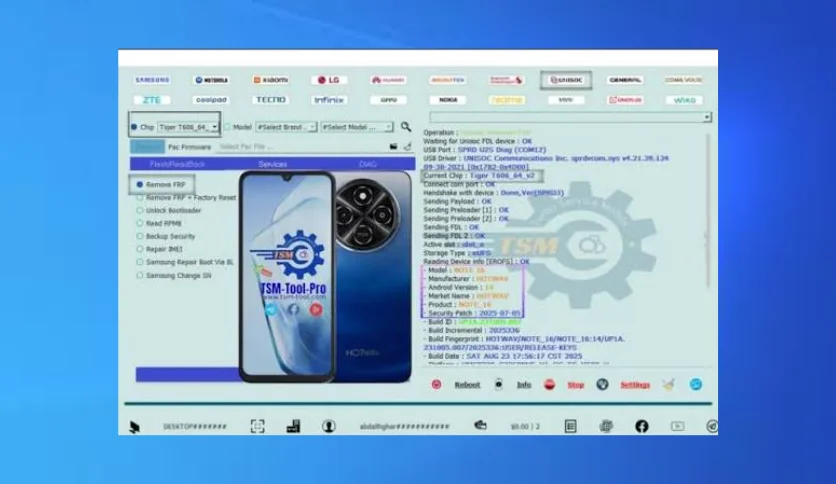
Task: Select the General brand button
Action: (625, 80)
